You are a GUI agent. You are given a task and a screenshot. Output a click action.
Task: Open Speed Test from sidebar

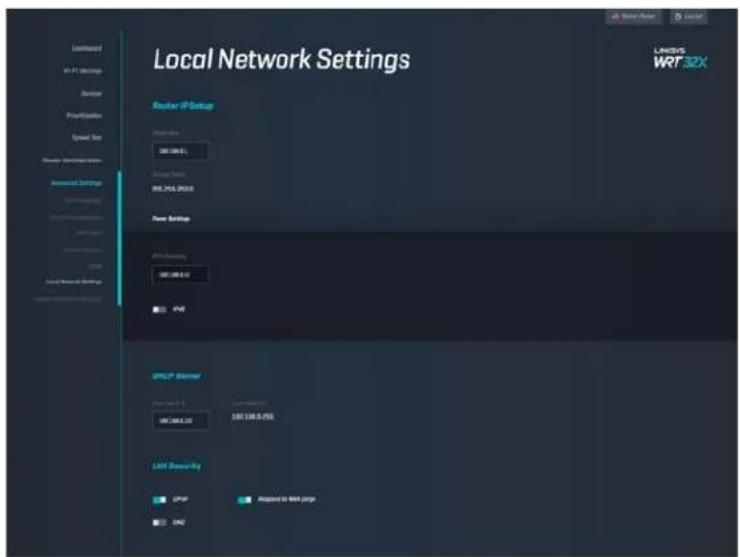tap(86, 137)
